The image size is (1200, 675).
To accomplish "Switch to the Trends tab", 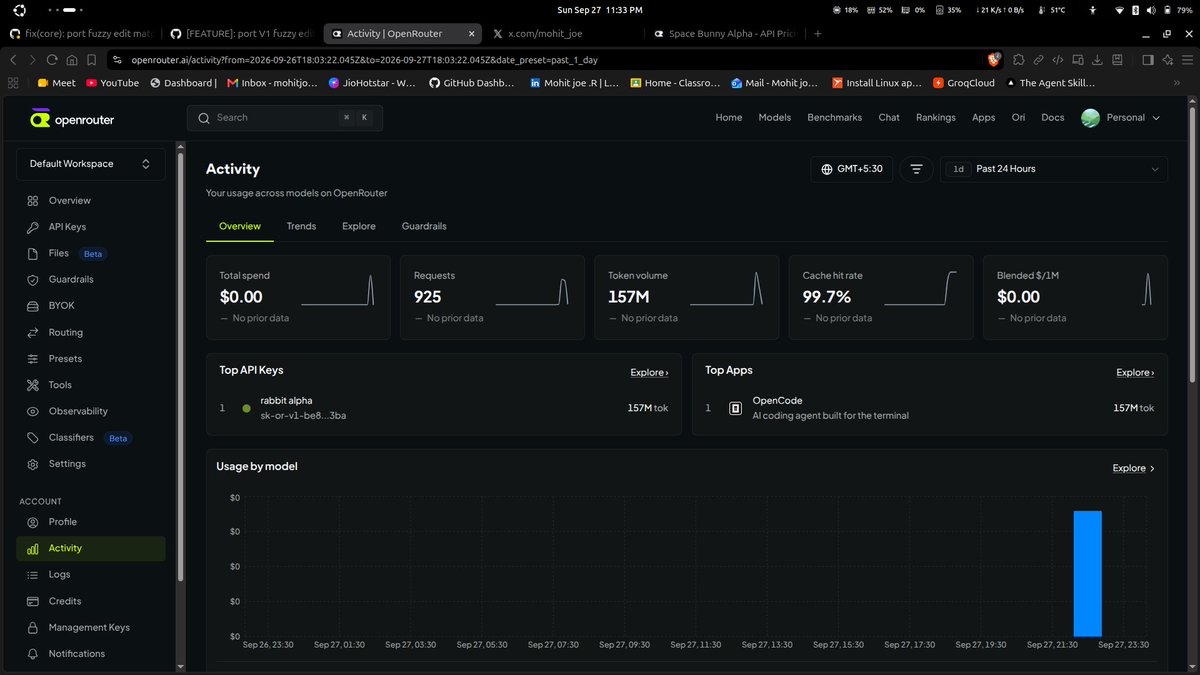I will pyautogui.click(x=301, y=226).
